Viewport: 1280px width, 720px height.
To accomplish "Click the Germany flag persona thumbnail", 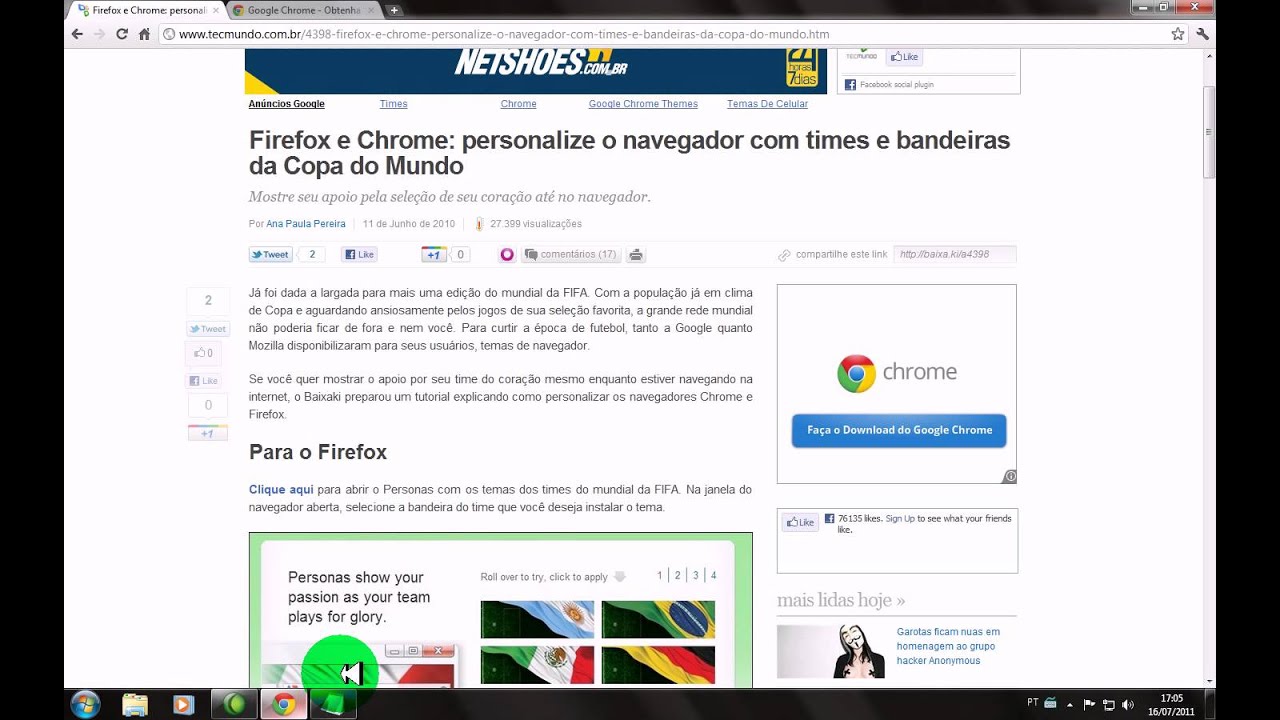I will coord(658,665).
